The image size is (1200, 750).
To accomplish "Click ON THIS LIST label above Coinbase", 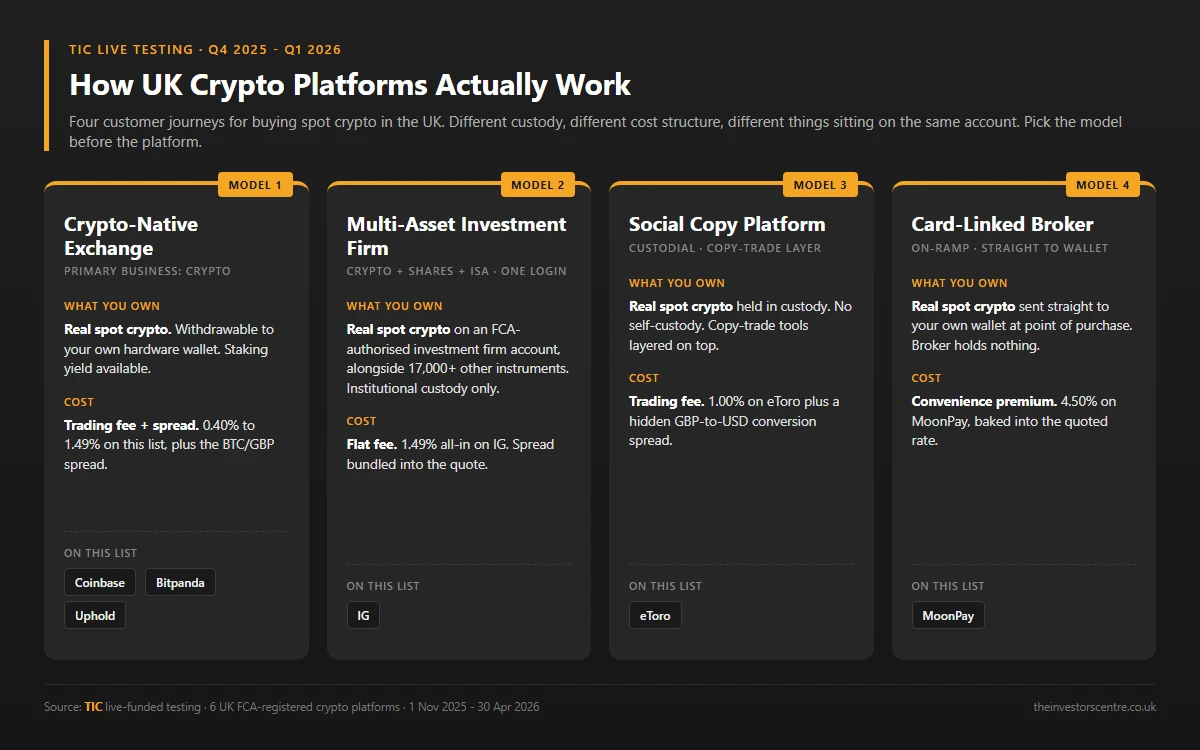I will tap(101, 553).
